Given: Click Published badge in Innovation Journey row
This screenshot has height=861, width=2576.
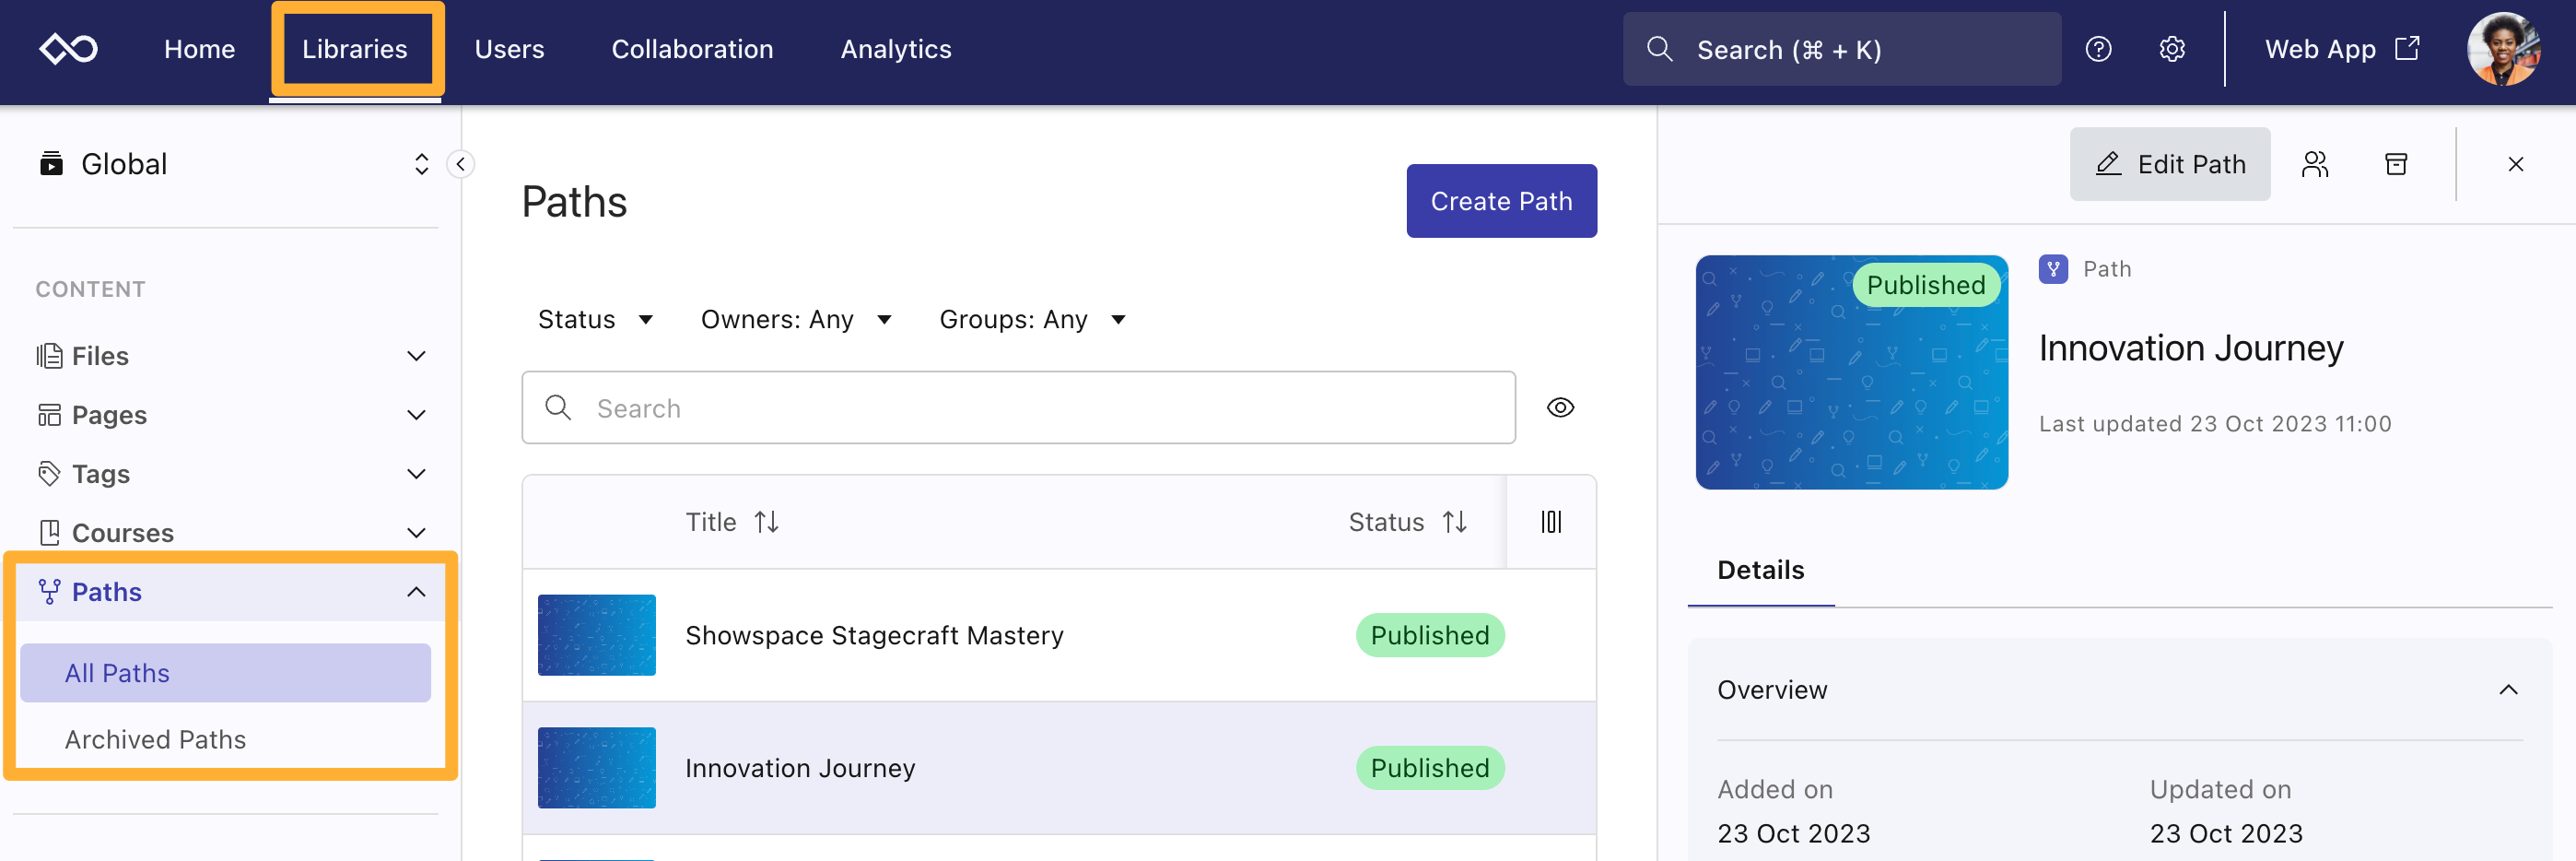Looking at the screenshot, I should (1429, 768).
